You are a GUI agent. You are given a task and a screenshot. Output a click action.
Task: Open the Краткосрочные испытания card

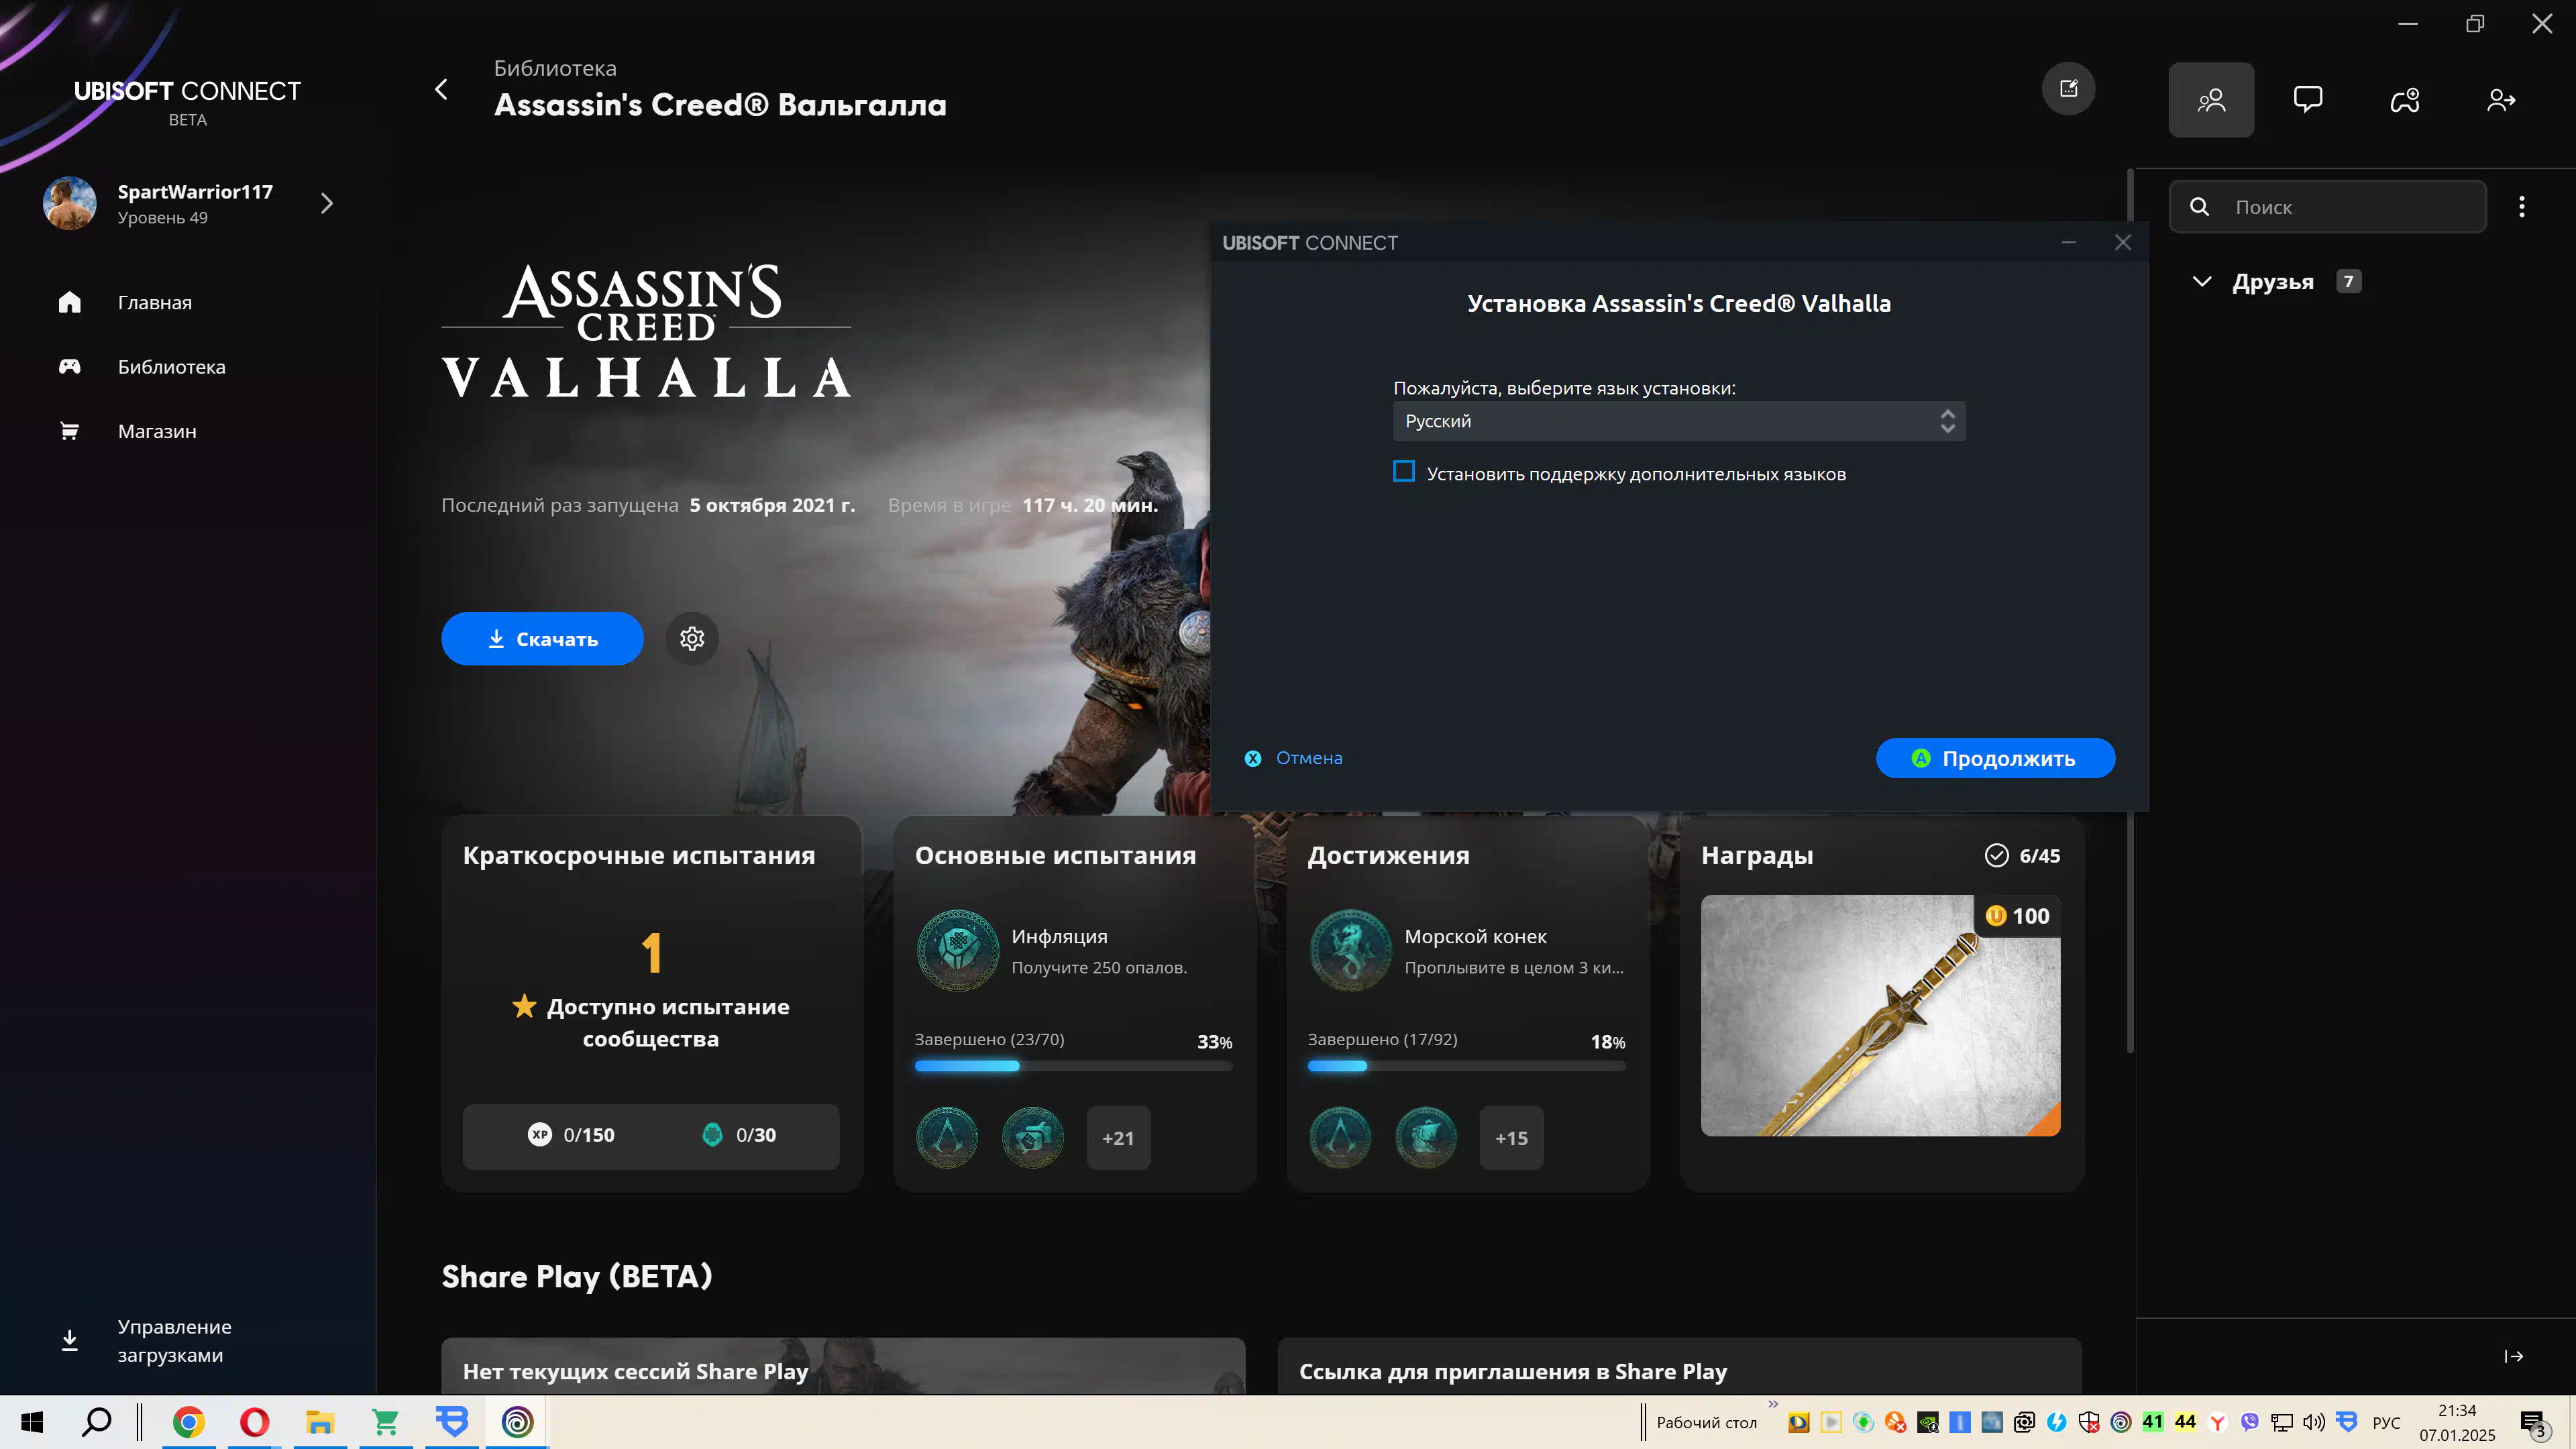click(651, 1003)
